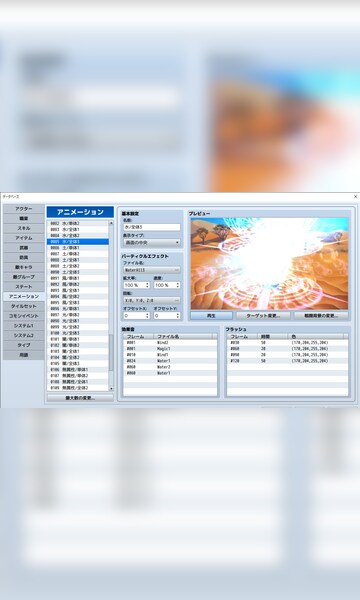Click the ターゲット変更 button
Screen dimensions: 360x600
tap(263, 316)
